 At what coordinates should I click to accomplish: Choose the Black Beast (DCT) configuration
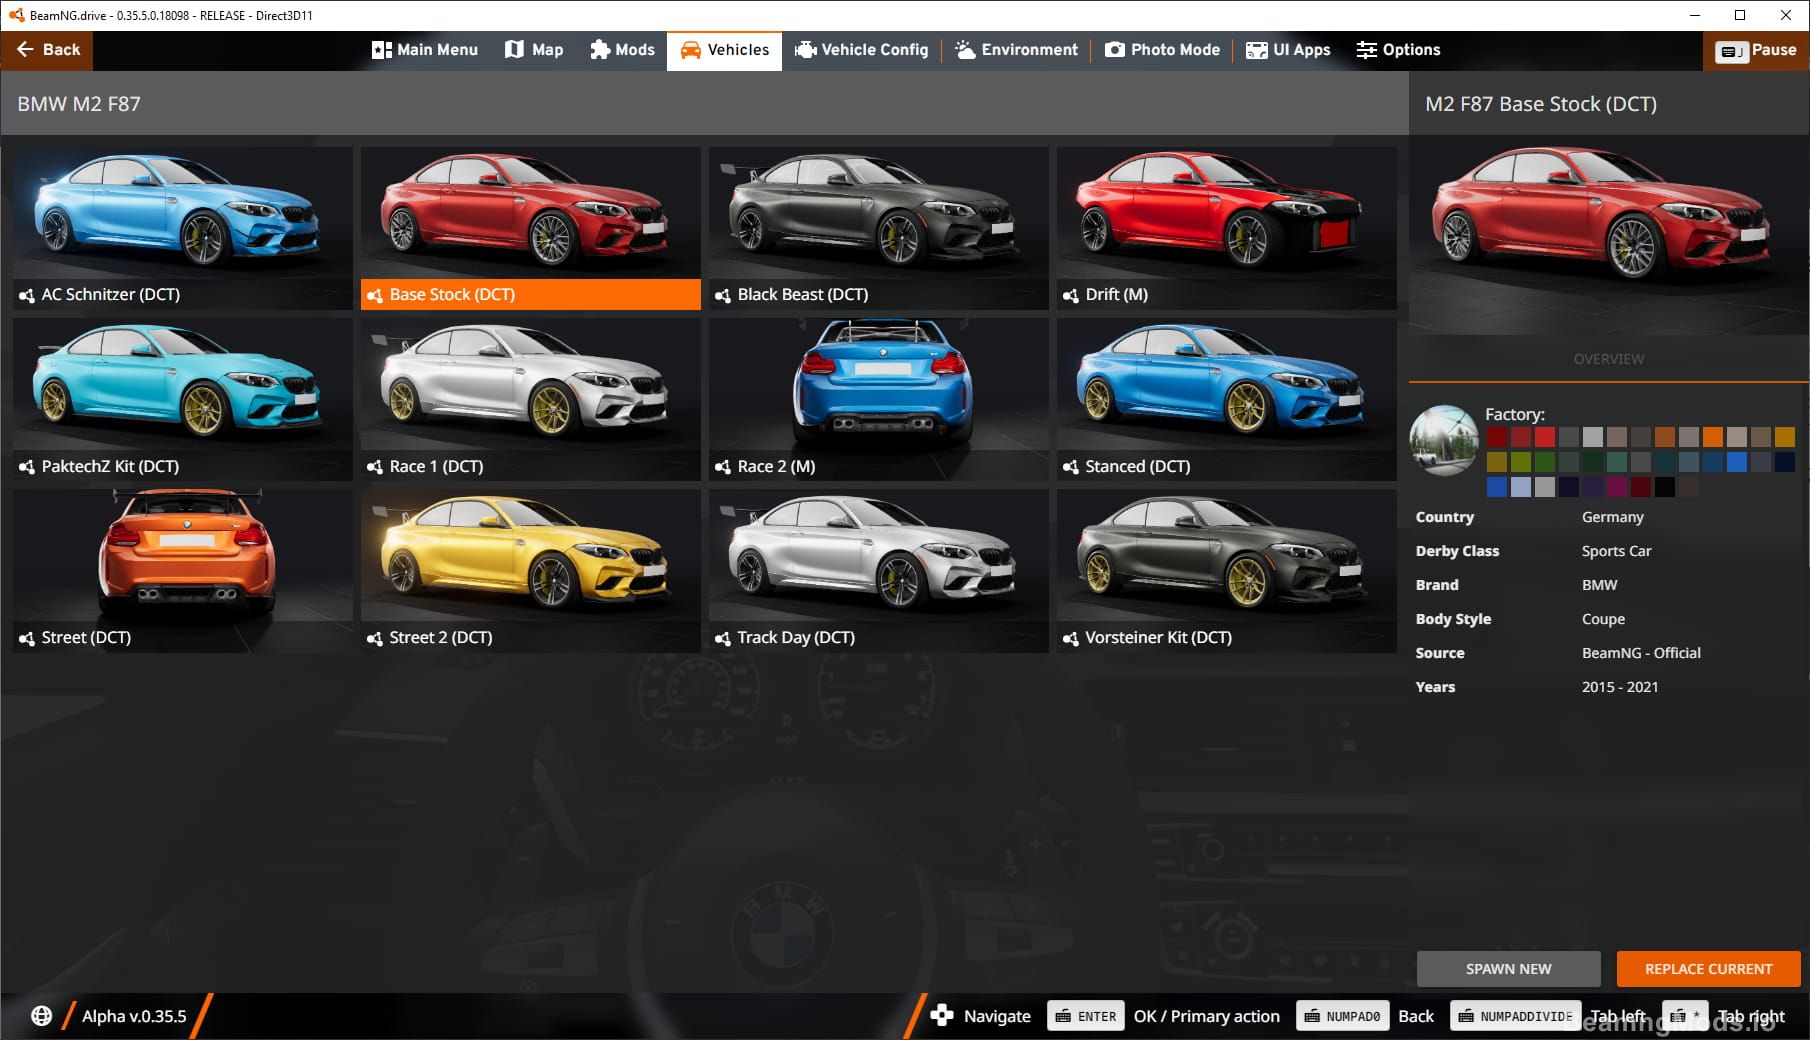tap(878, 228)
